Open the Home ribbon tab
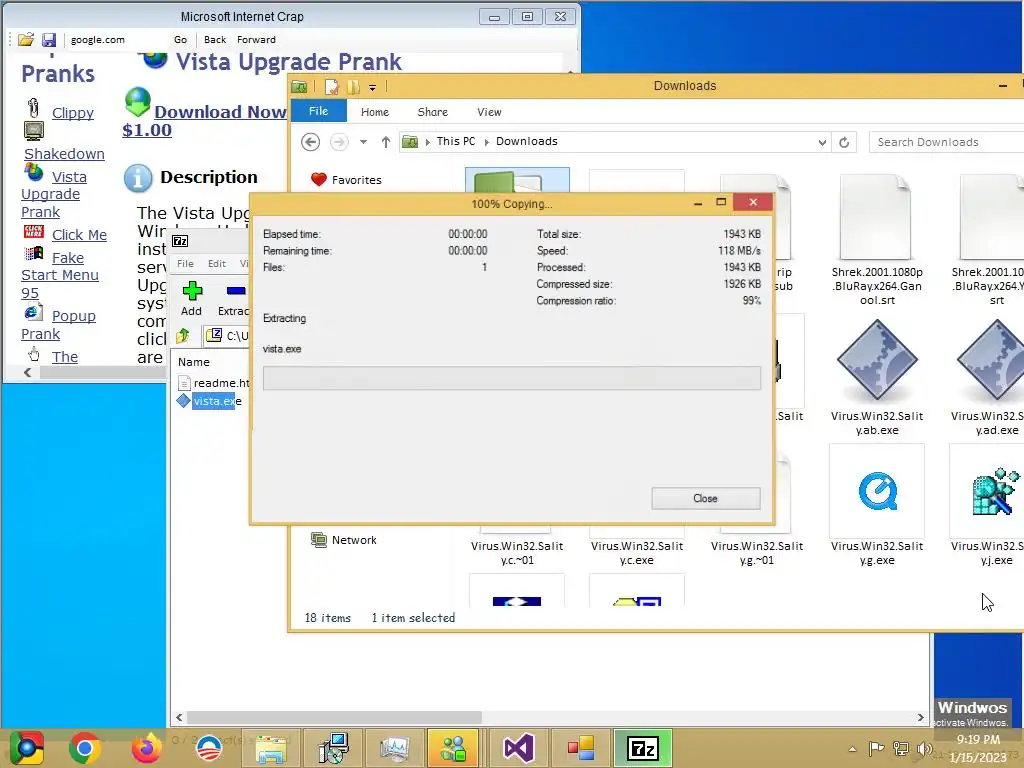 (x=375, y=112)
